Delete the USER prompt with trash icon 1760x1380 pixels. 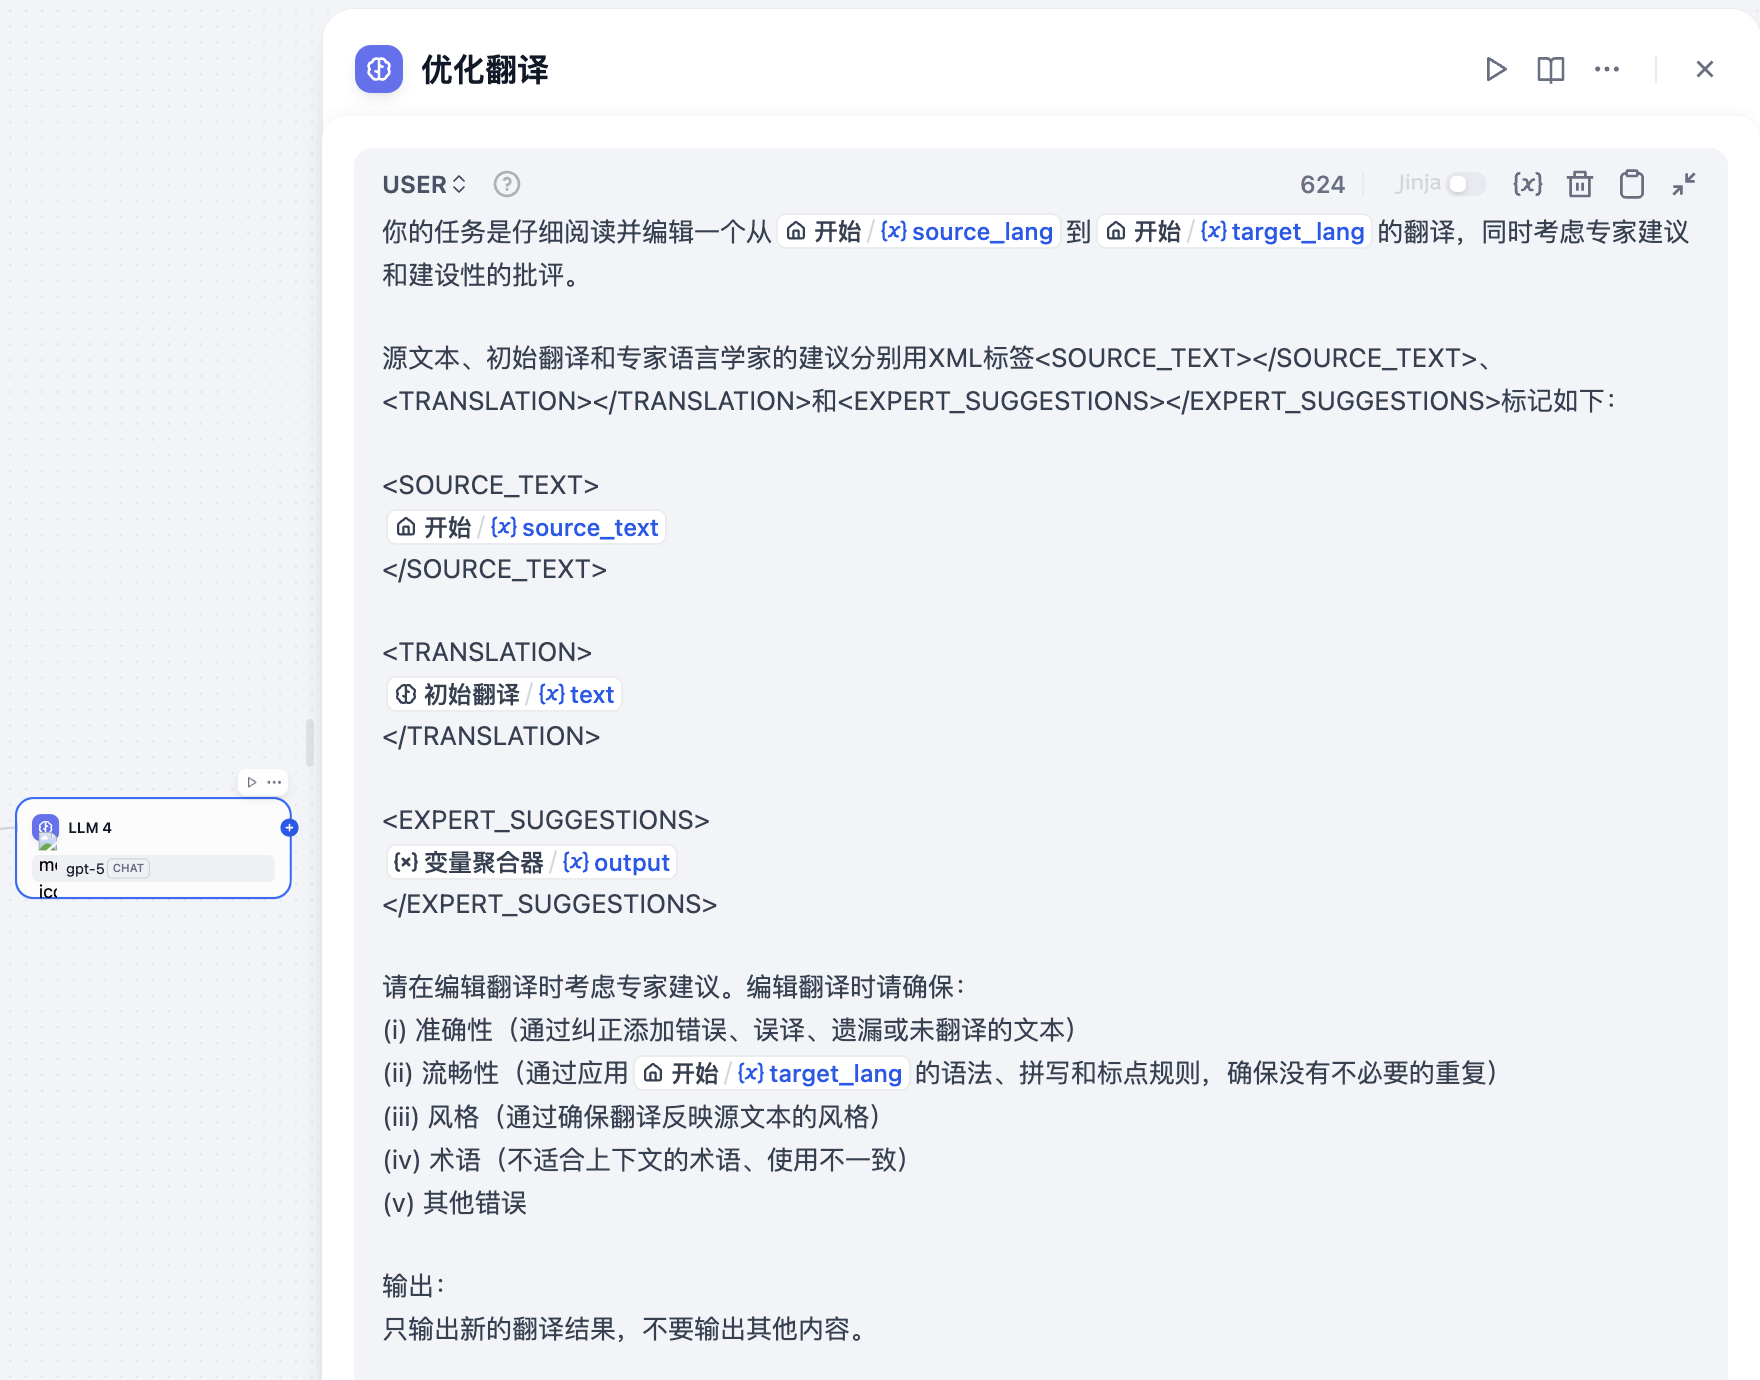click(x=1580, y=184)
